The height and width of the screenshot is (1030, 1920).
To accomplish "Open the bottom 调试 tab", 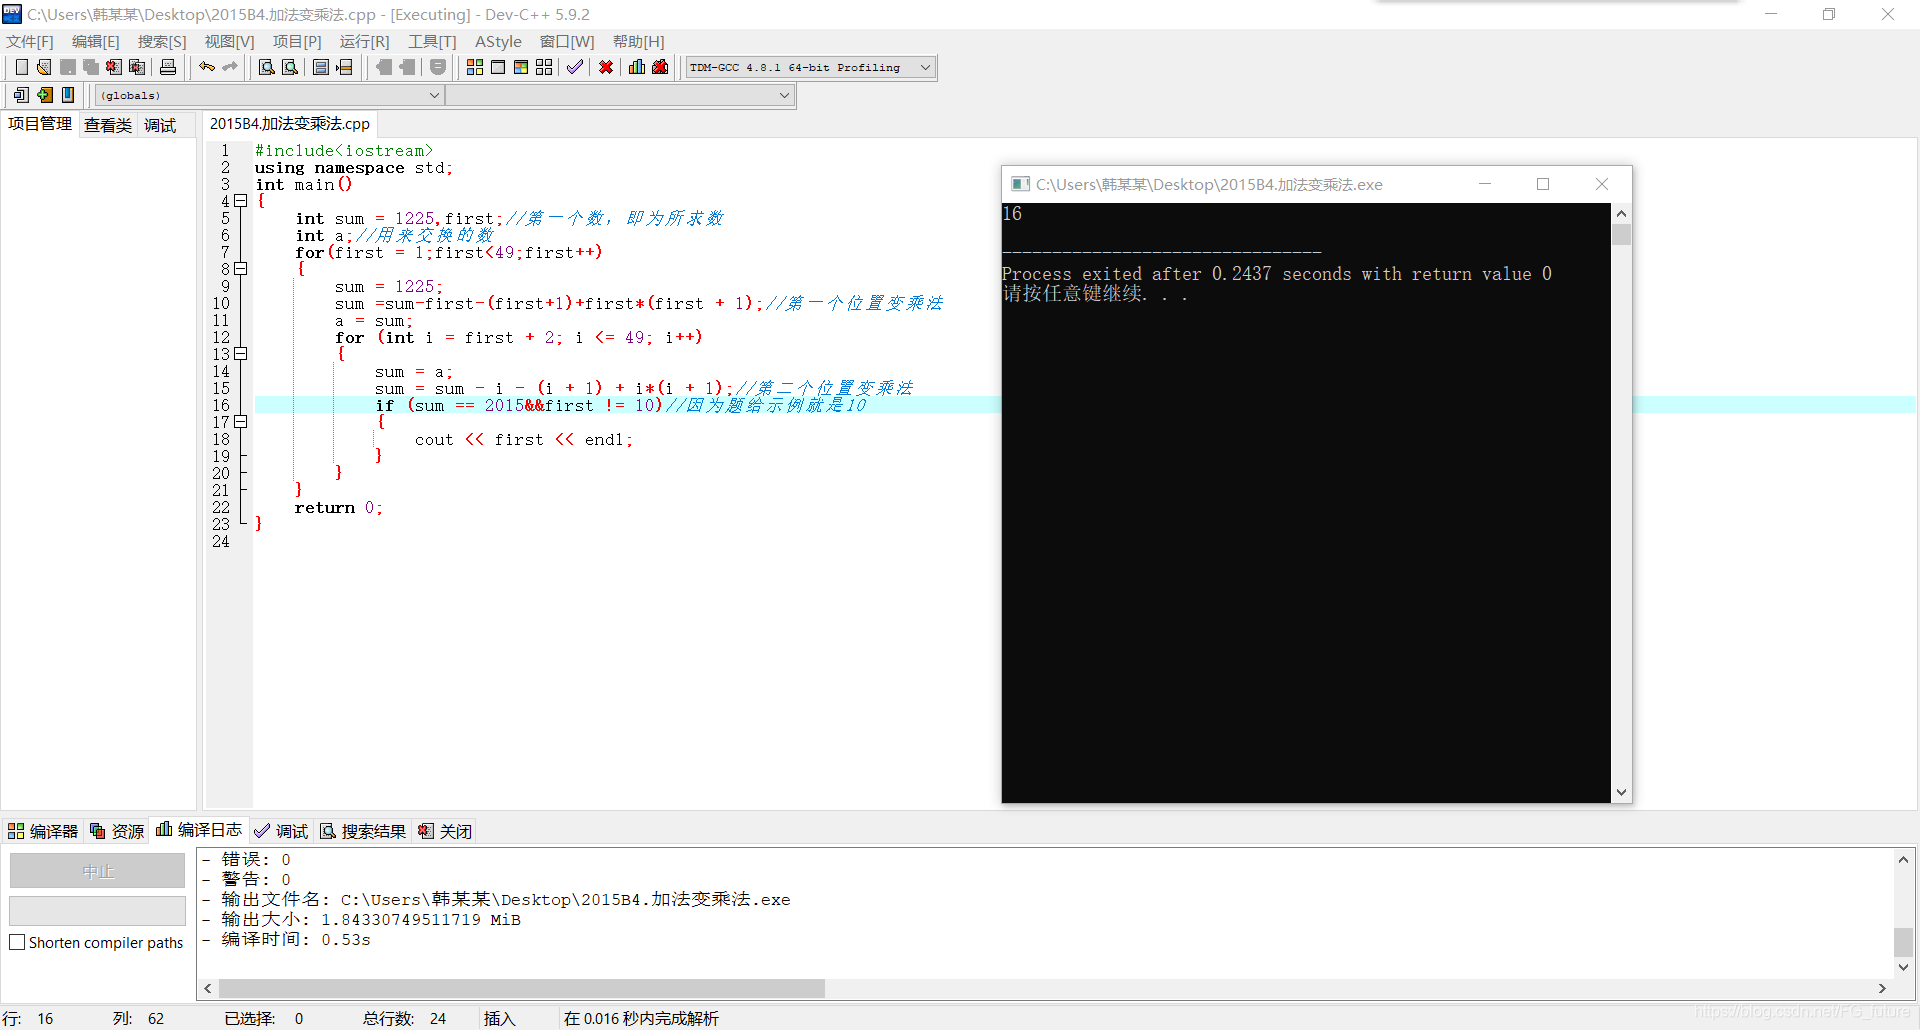I will 281,831.
